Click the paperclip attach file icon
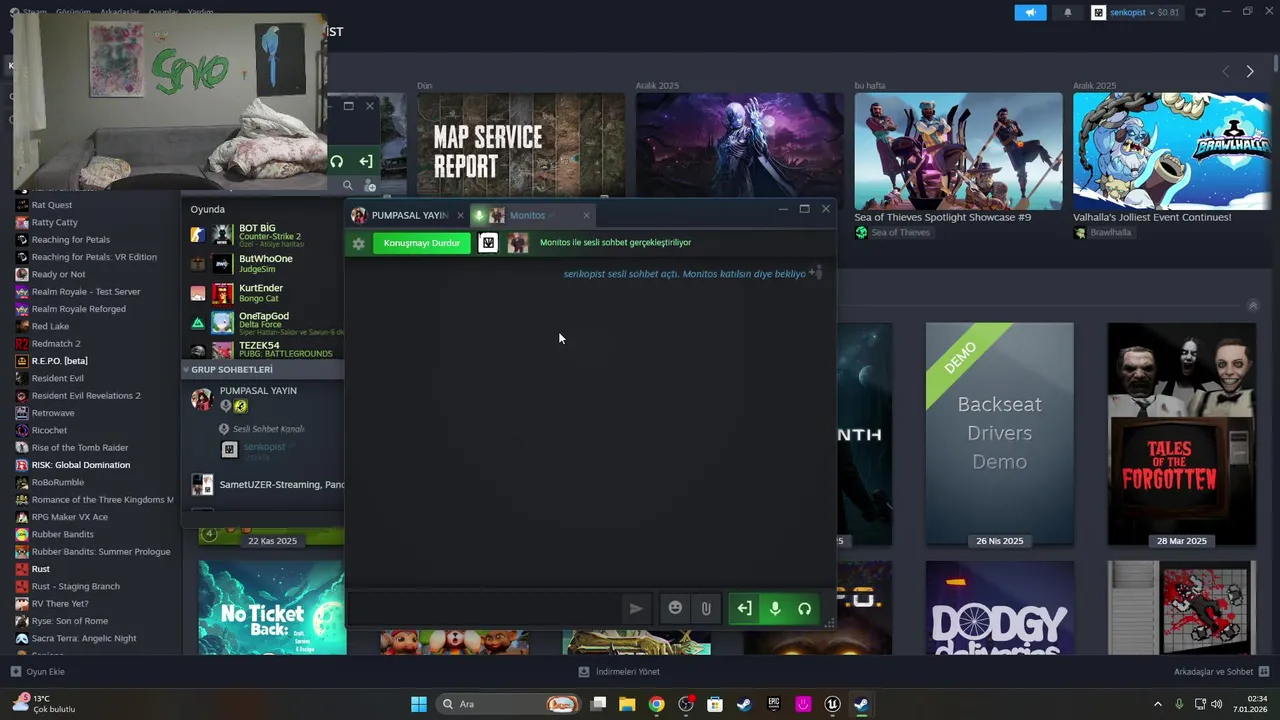1280x720 pixels. (x=706, y=608)
